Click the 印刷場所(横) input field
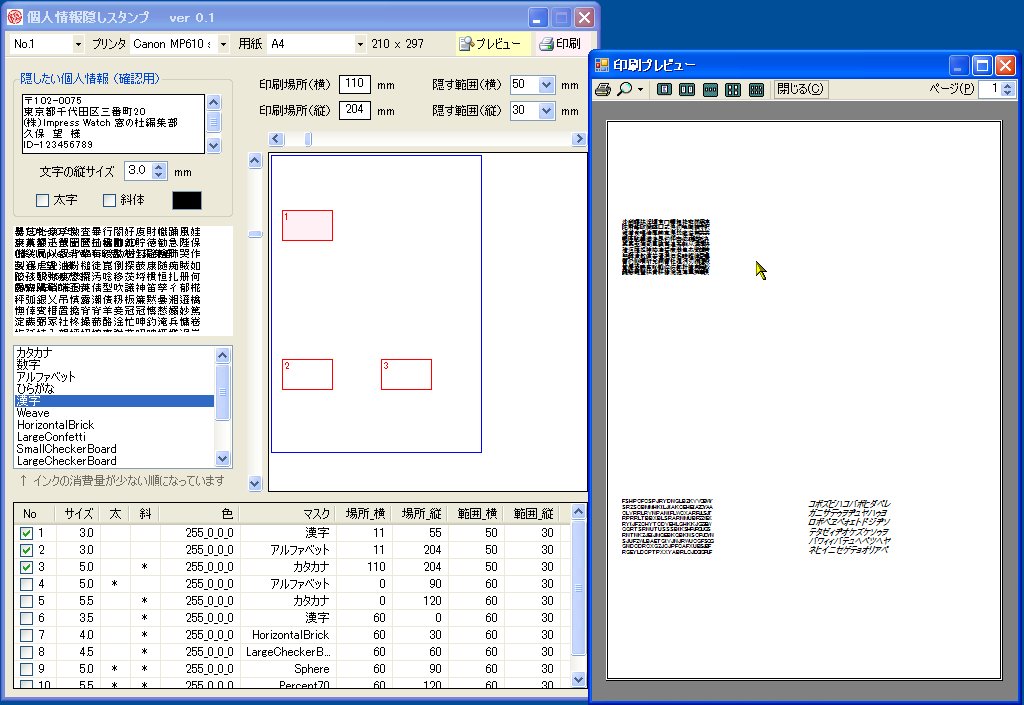This screenshot has width=1024, height=705. [355, 84]
